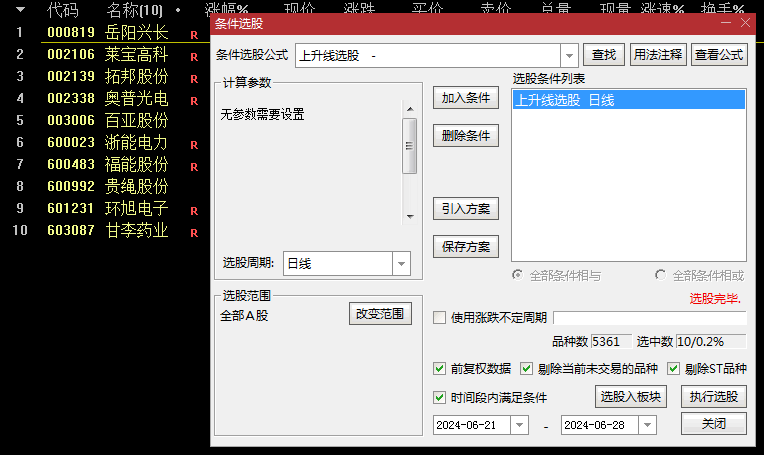Image resolution: width=764 pixels, height=455 pixels.
Task: Open 用法注释 usage notes
Action: (658, 55)
